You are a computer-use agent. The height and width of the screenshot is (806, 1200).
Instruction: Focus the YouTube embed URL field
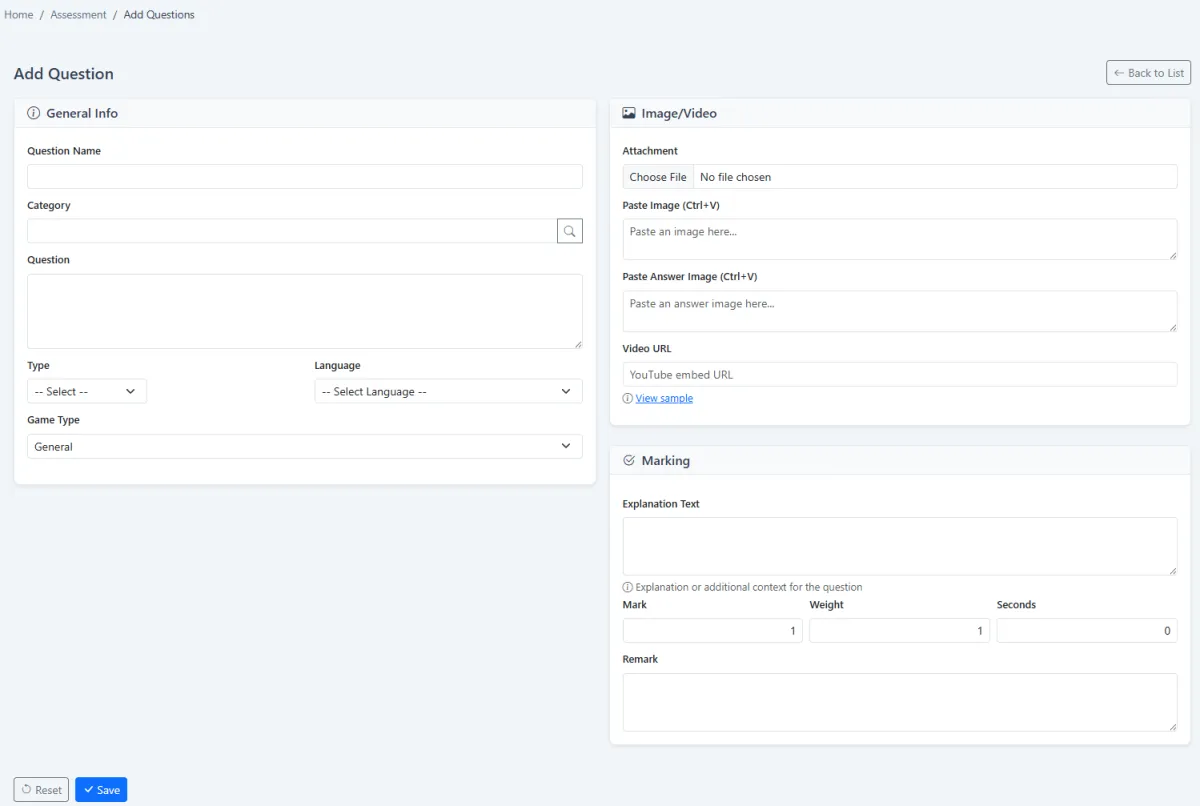pos(900,375)
